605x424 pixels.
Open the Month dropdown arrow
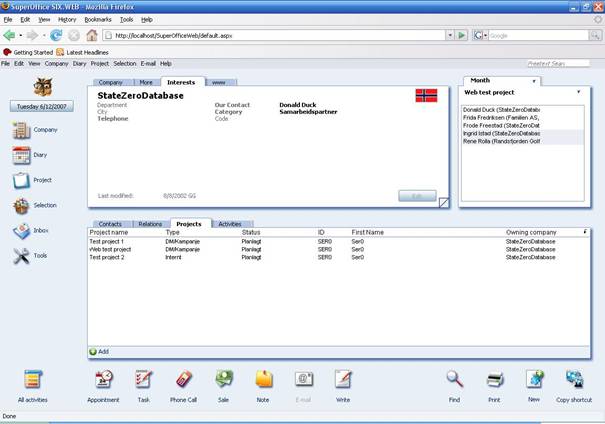pos(534,81)
